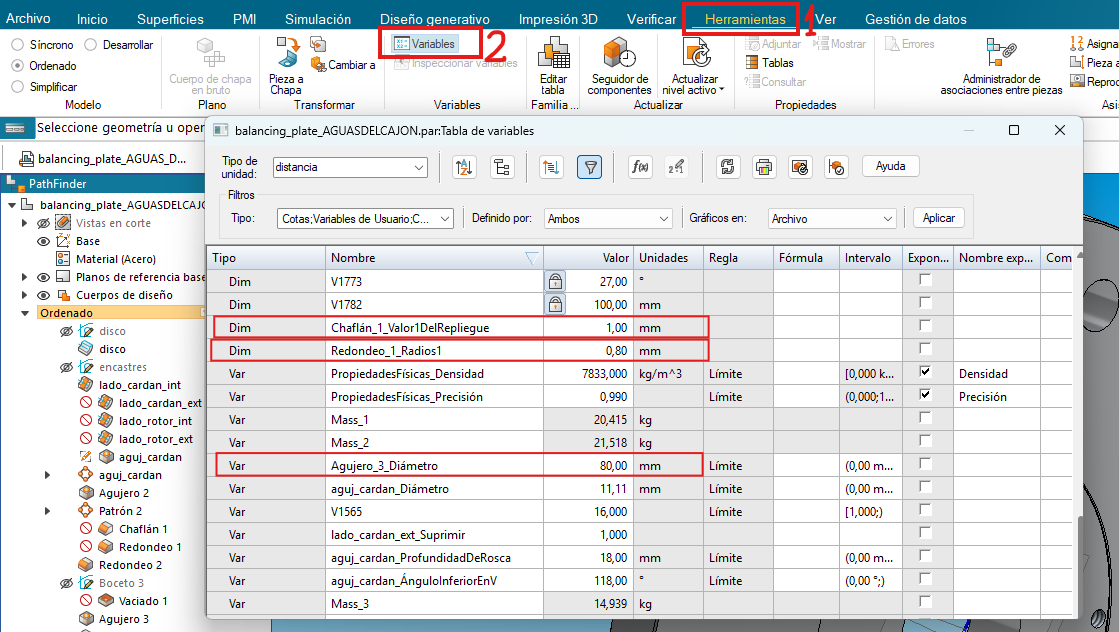Click the alphabetical sort icon in variable table
Image resolution: width=1119 pixels, height=632 pixels.
click(464, 167)
